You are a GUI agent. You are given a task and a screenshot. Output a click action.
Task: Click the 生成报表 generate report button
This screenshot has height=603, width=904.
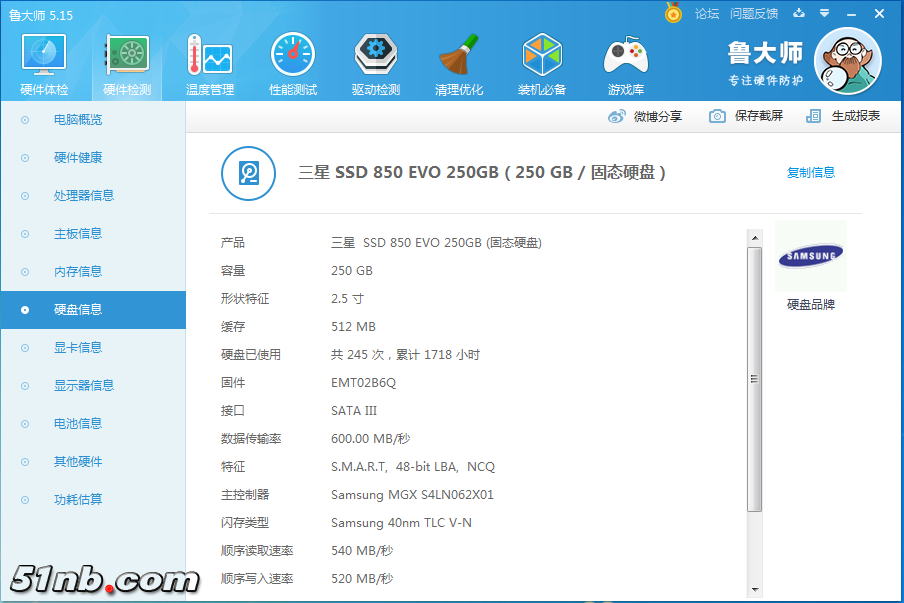[845, 116]
